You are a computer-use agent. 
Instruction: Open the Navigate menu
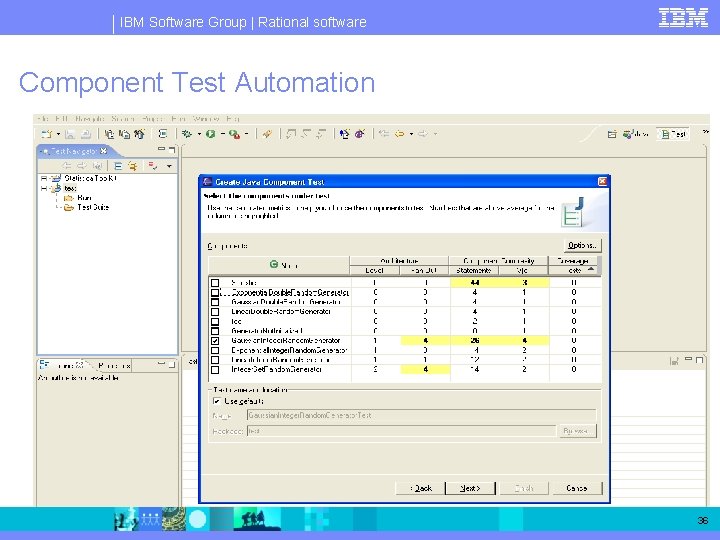[x=90, y=119]
